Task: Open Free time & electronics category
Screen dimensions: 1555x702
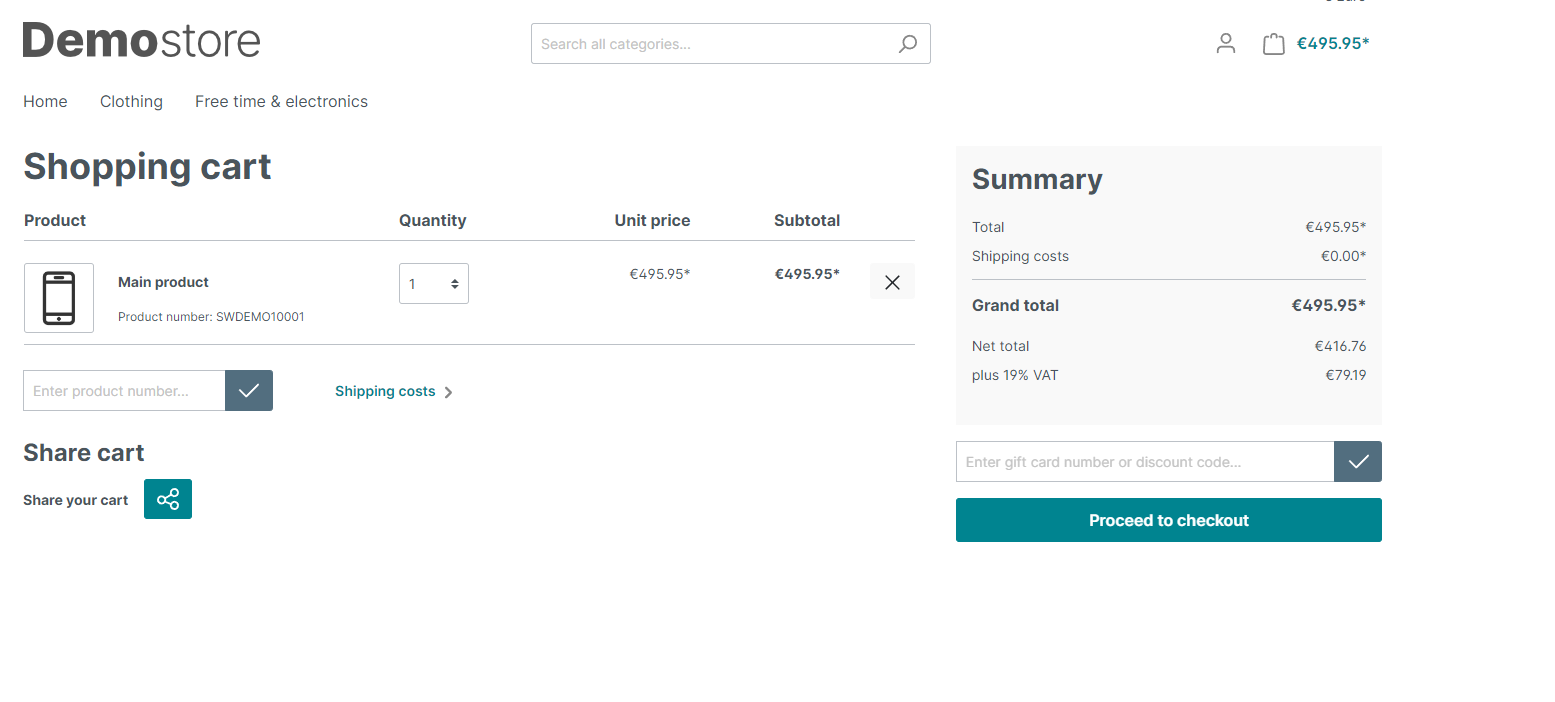Action: coord(281,101)
